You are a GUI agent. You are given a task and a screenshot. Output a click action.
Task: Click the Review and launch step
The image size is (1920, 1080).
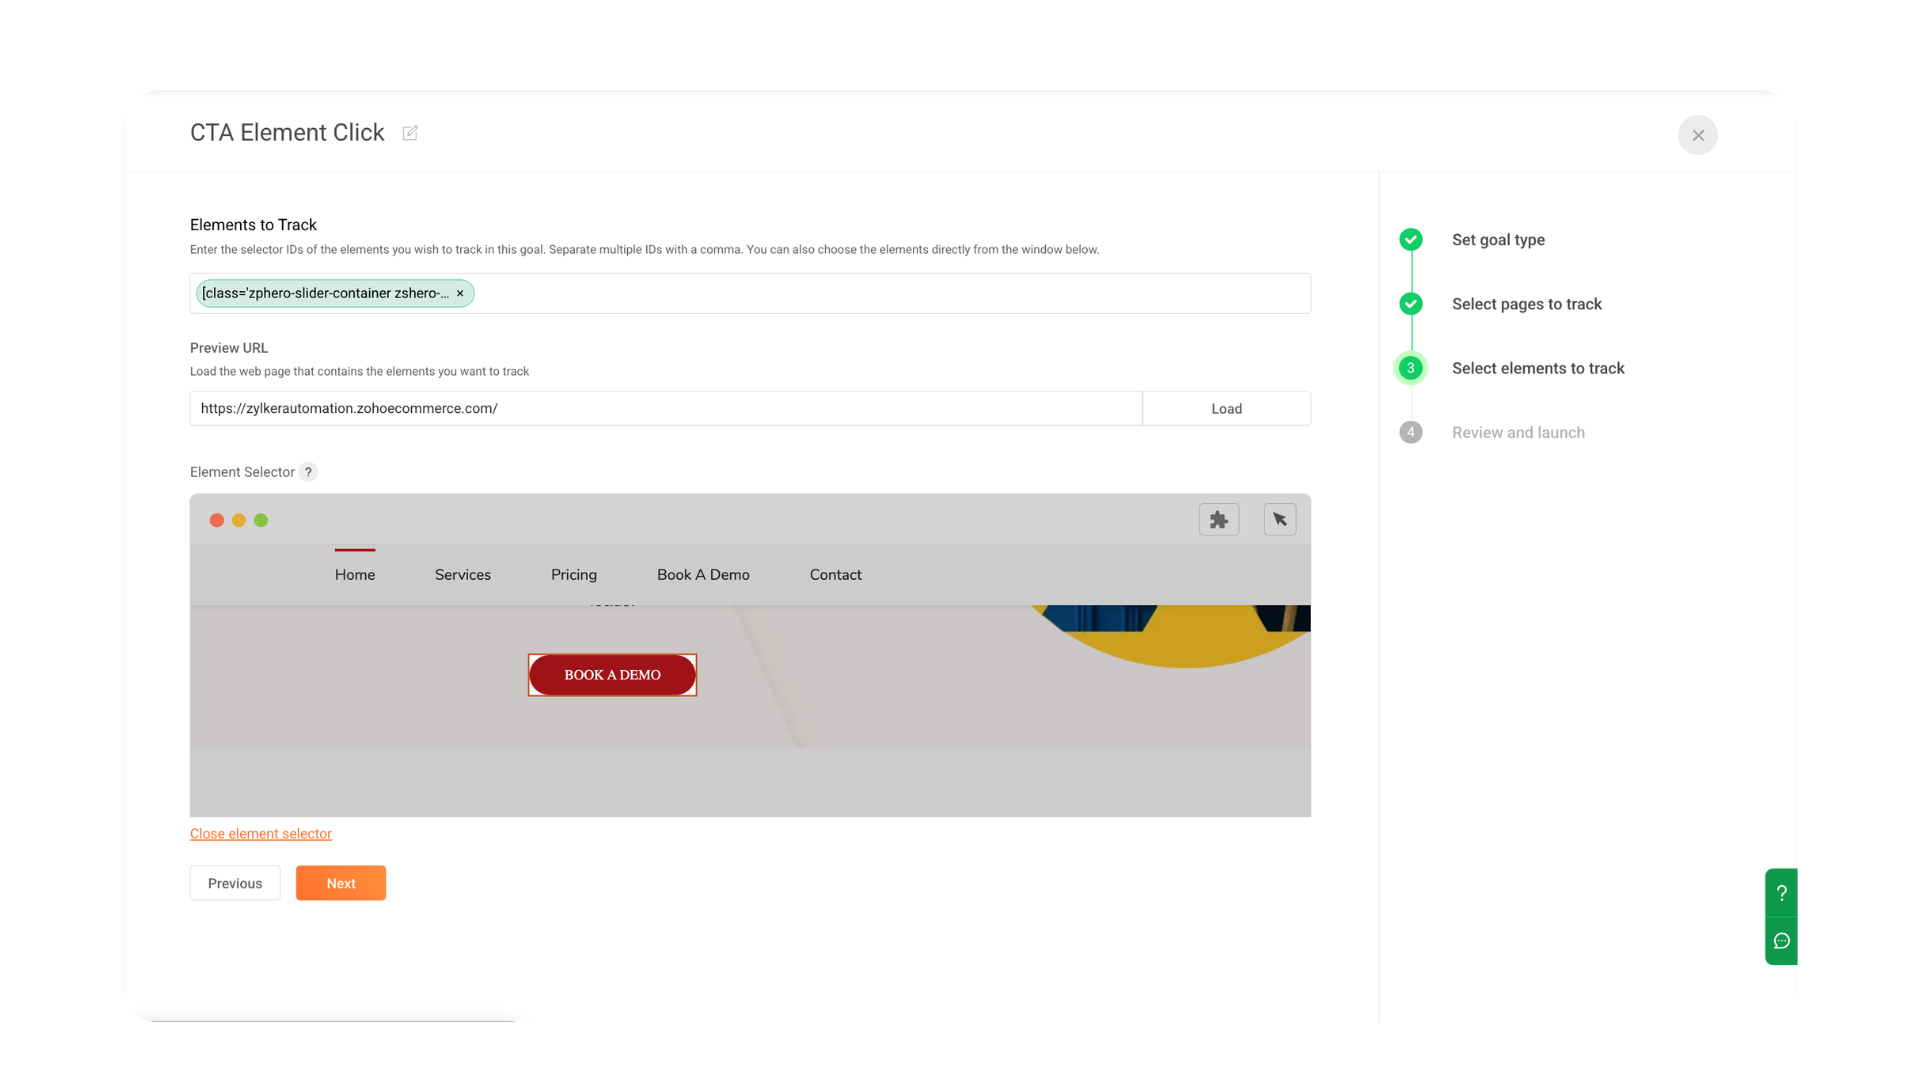pyautogui.click(x=1517, y=433)
